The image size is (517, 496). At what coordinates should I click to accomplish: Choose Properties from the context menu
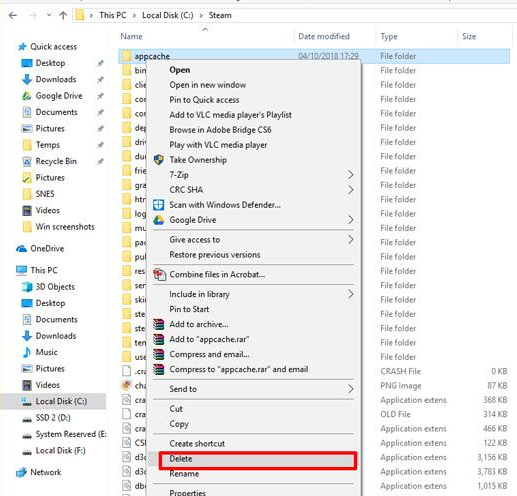187,492
